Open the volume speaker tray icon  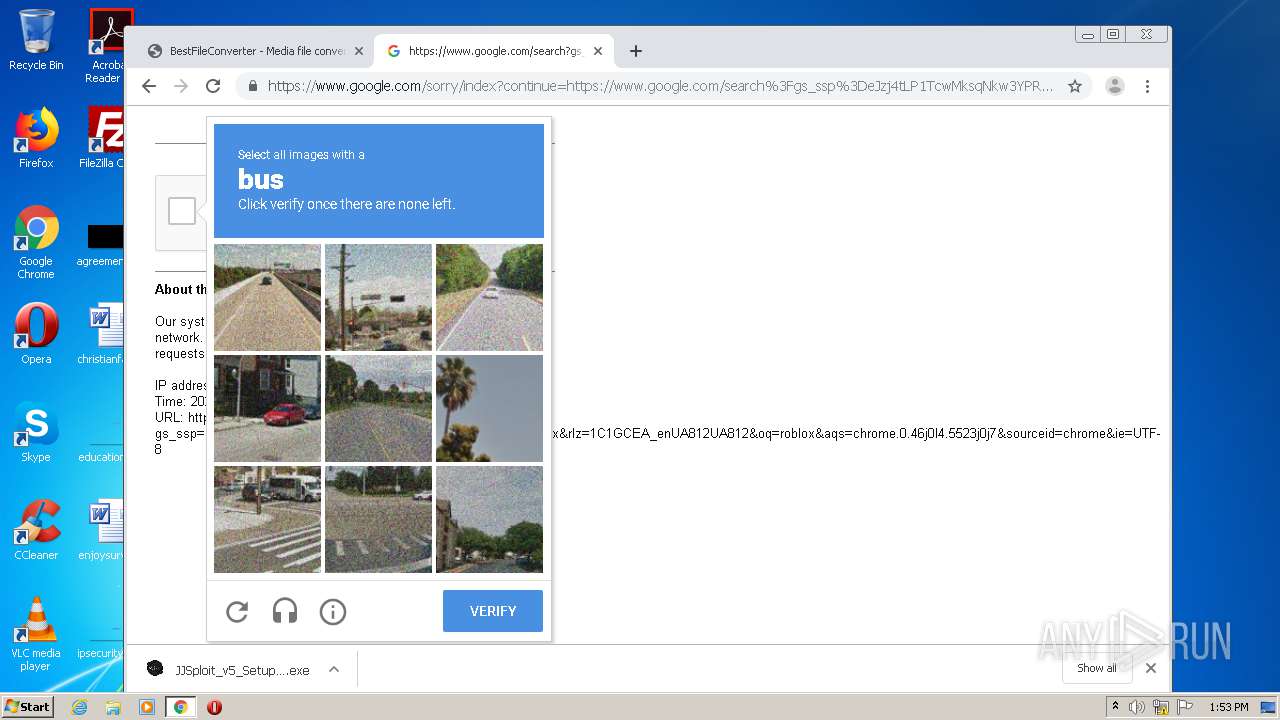click(1137, 707)
